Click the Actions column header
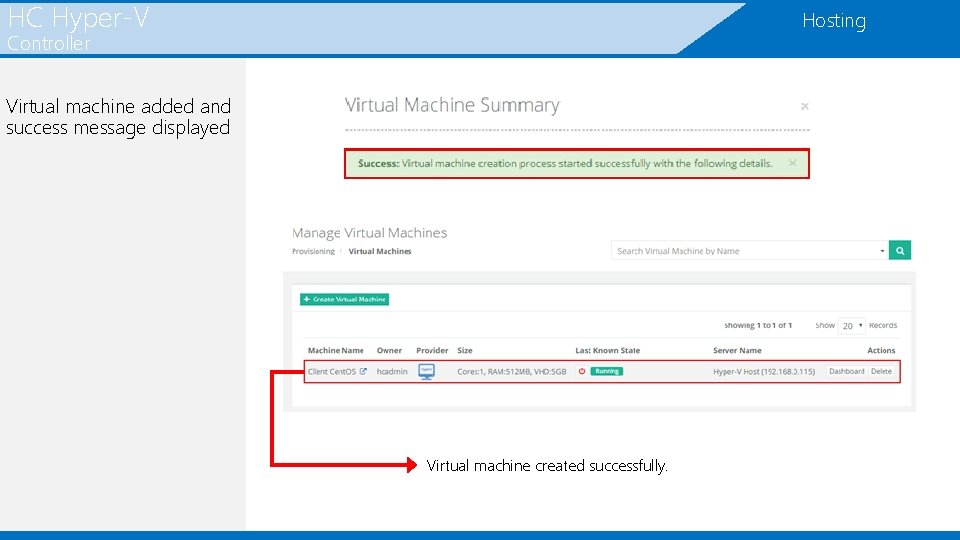 [x=881, y=351]
